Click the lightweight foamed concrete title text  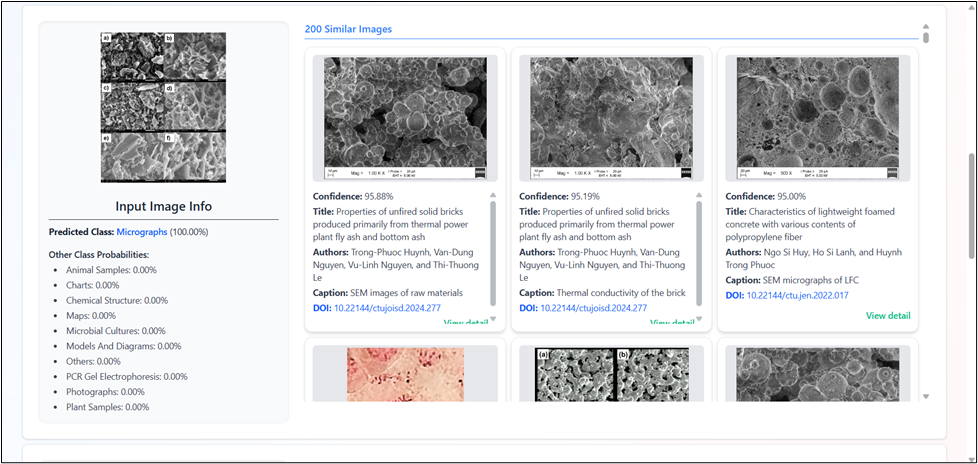click(x=812, y=225)
